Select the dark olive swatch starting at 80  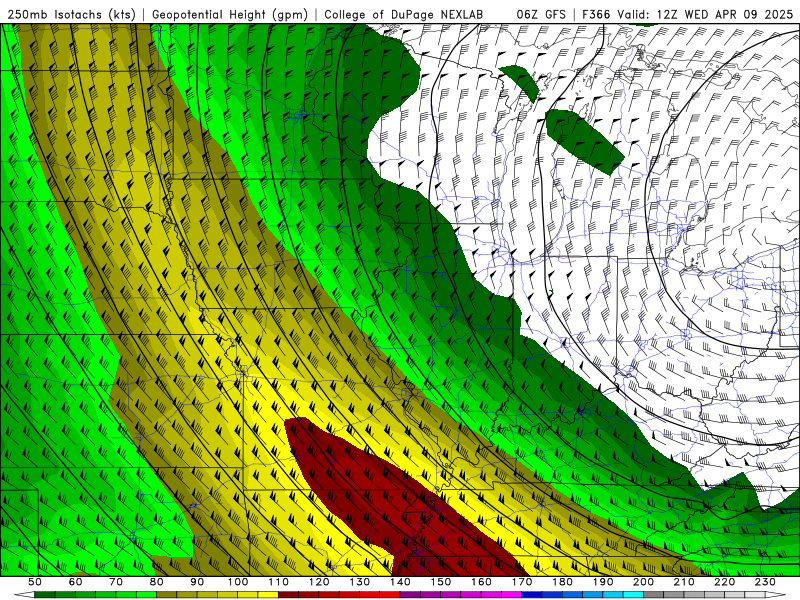coord(166,594)
